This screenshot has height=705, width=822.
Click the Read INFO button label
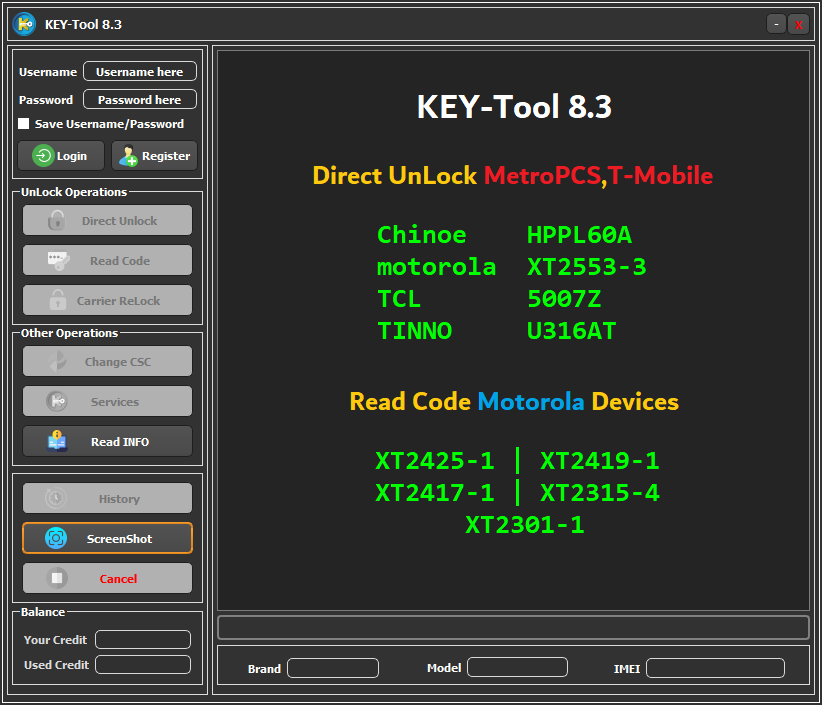point(120,442)
